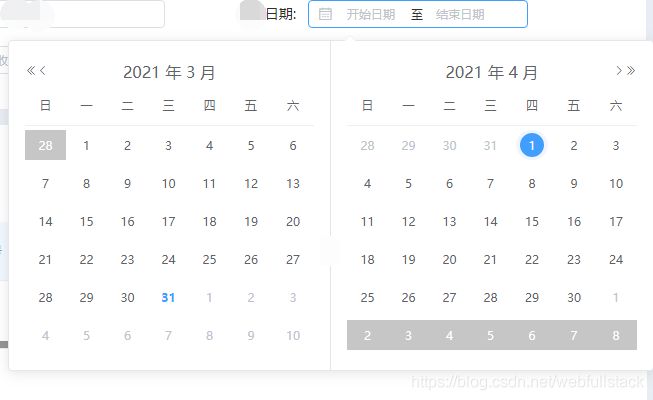This screenshot has width=653, height=400.
Task: Choose April 29 in right calendar
Action: tap(532, 298)
